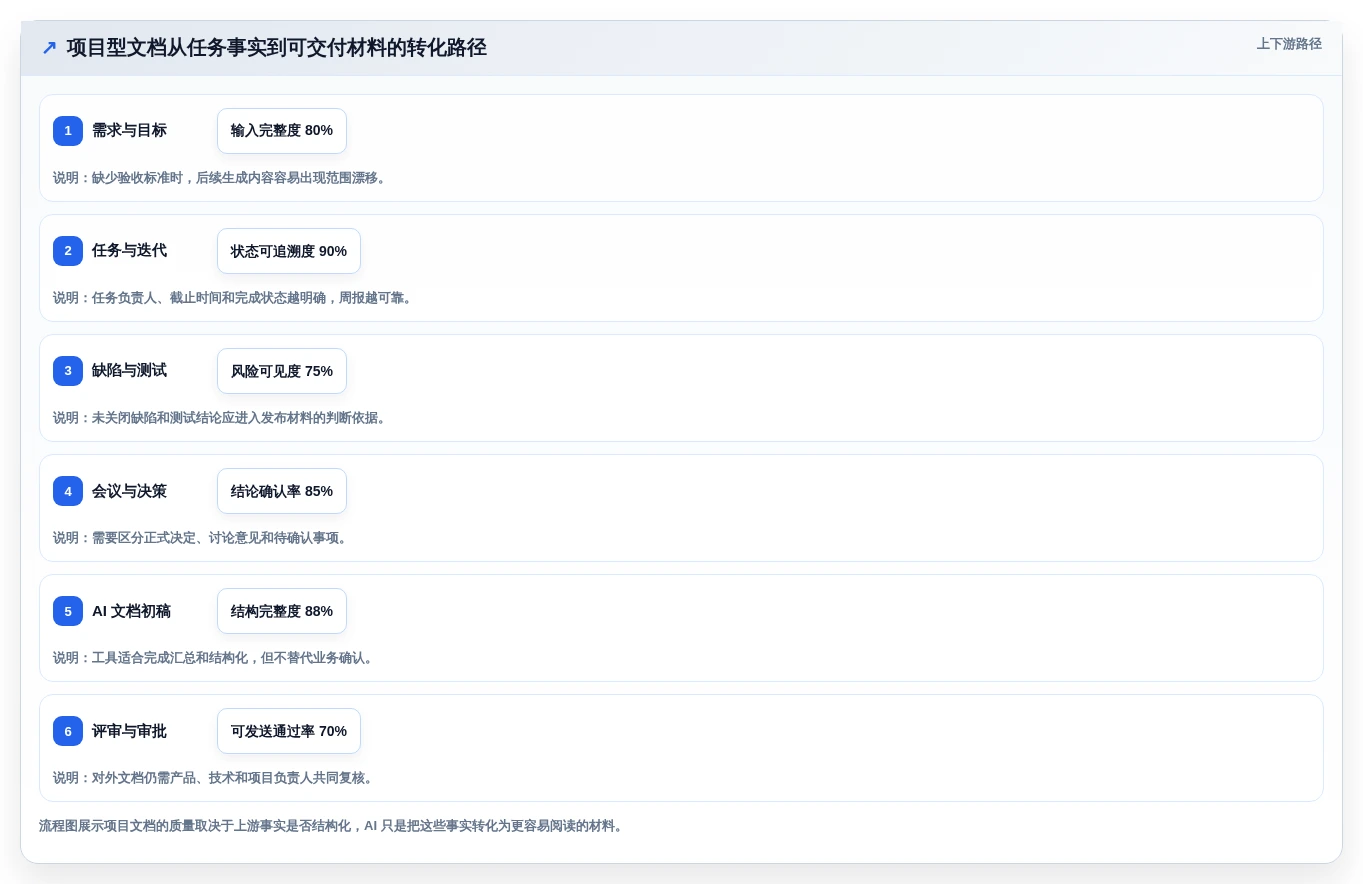Click the 评审与审批 step title
The width and height of the screenshot is (1363, 884).
click(x=129, y=731)
